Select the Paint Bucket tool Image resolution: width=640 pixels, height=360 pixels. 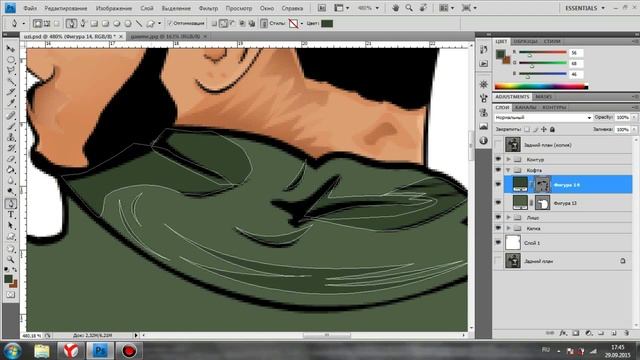pos(11,170)
